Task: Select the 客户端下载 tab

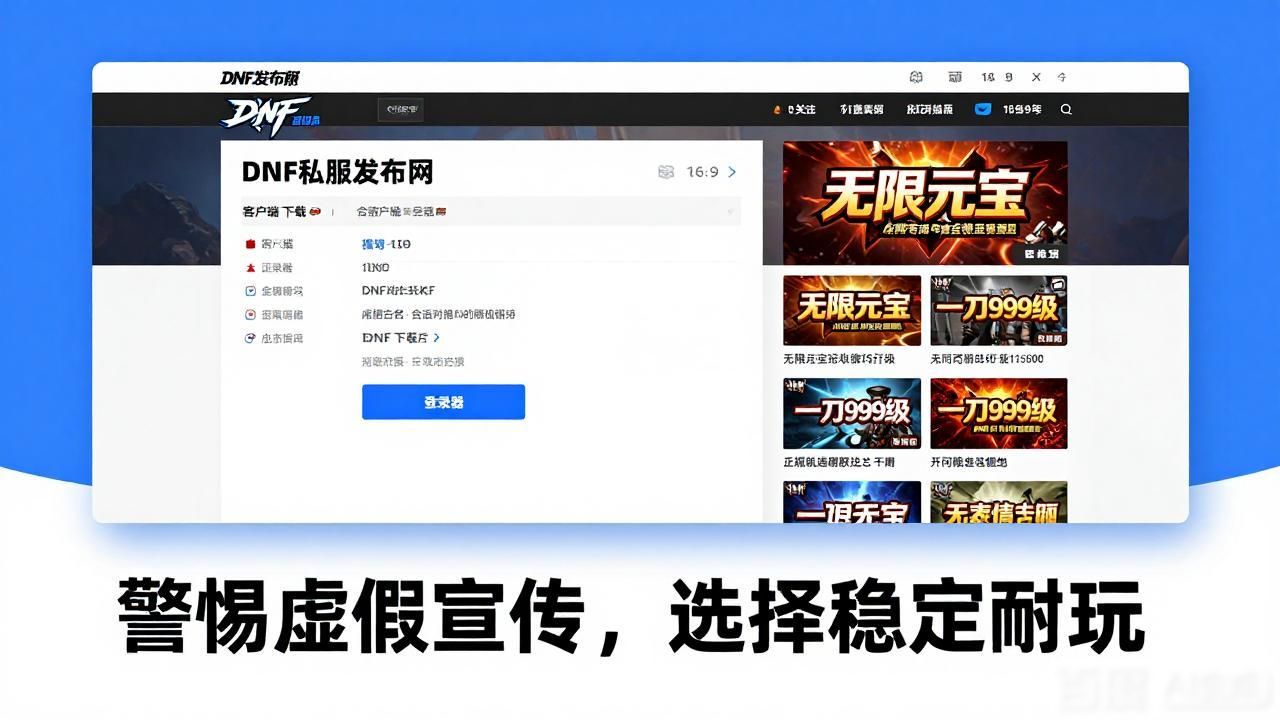Action: pyautogui.click(x=274, y=212)
